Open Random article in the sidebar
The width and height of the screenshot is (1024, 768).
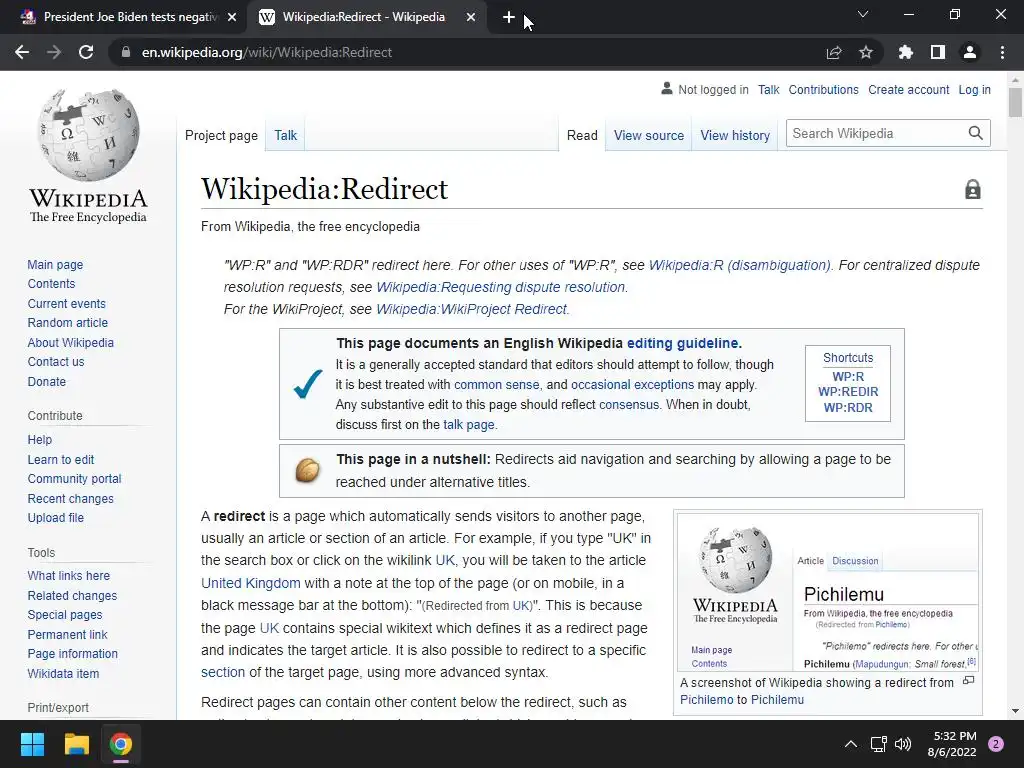[x=67, y=323]
